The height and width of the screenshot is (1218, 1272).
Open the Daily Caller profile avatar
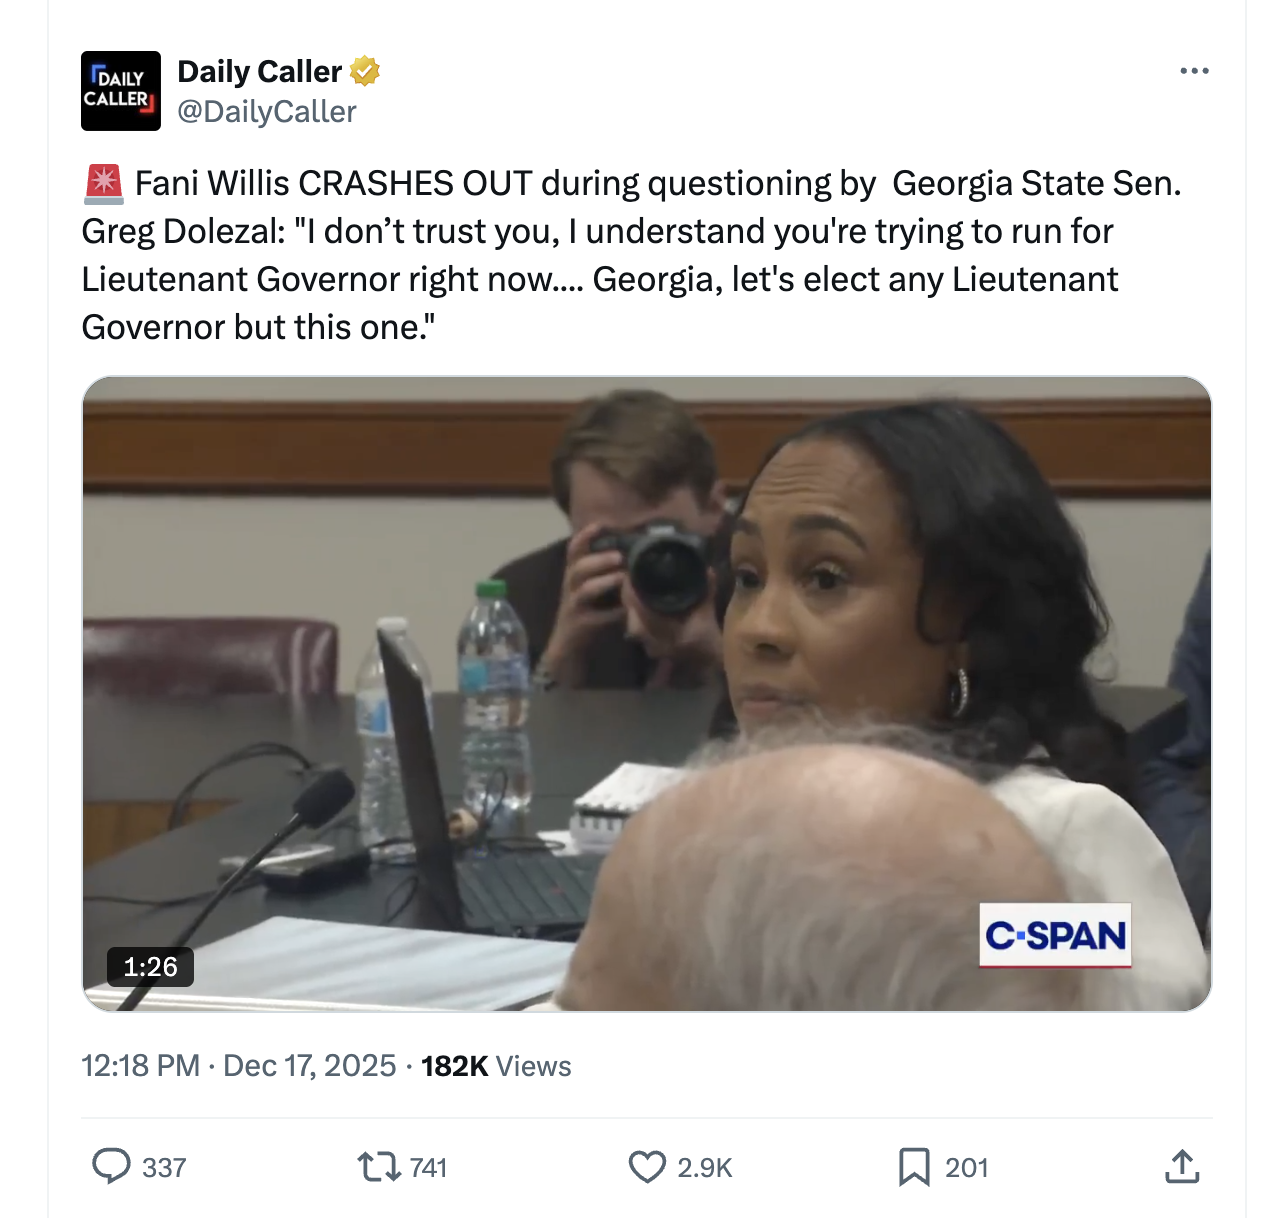point(121,91)
